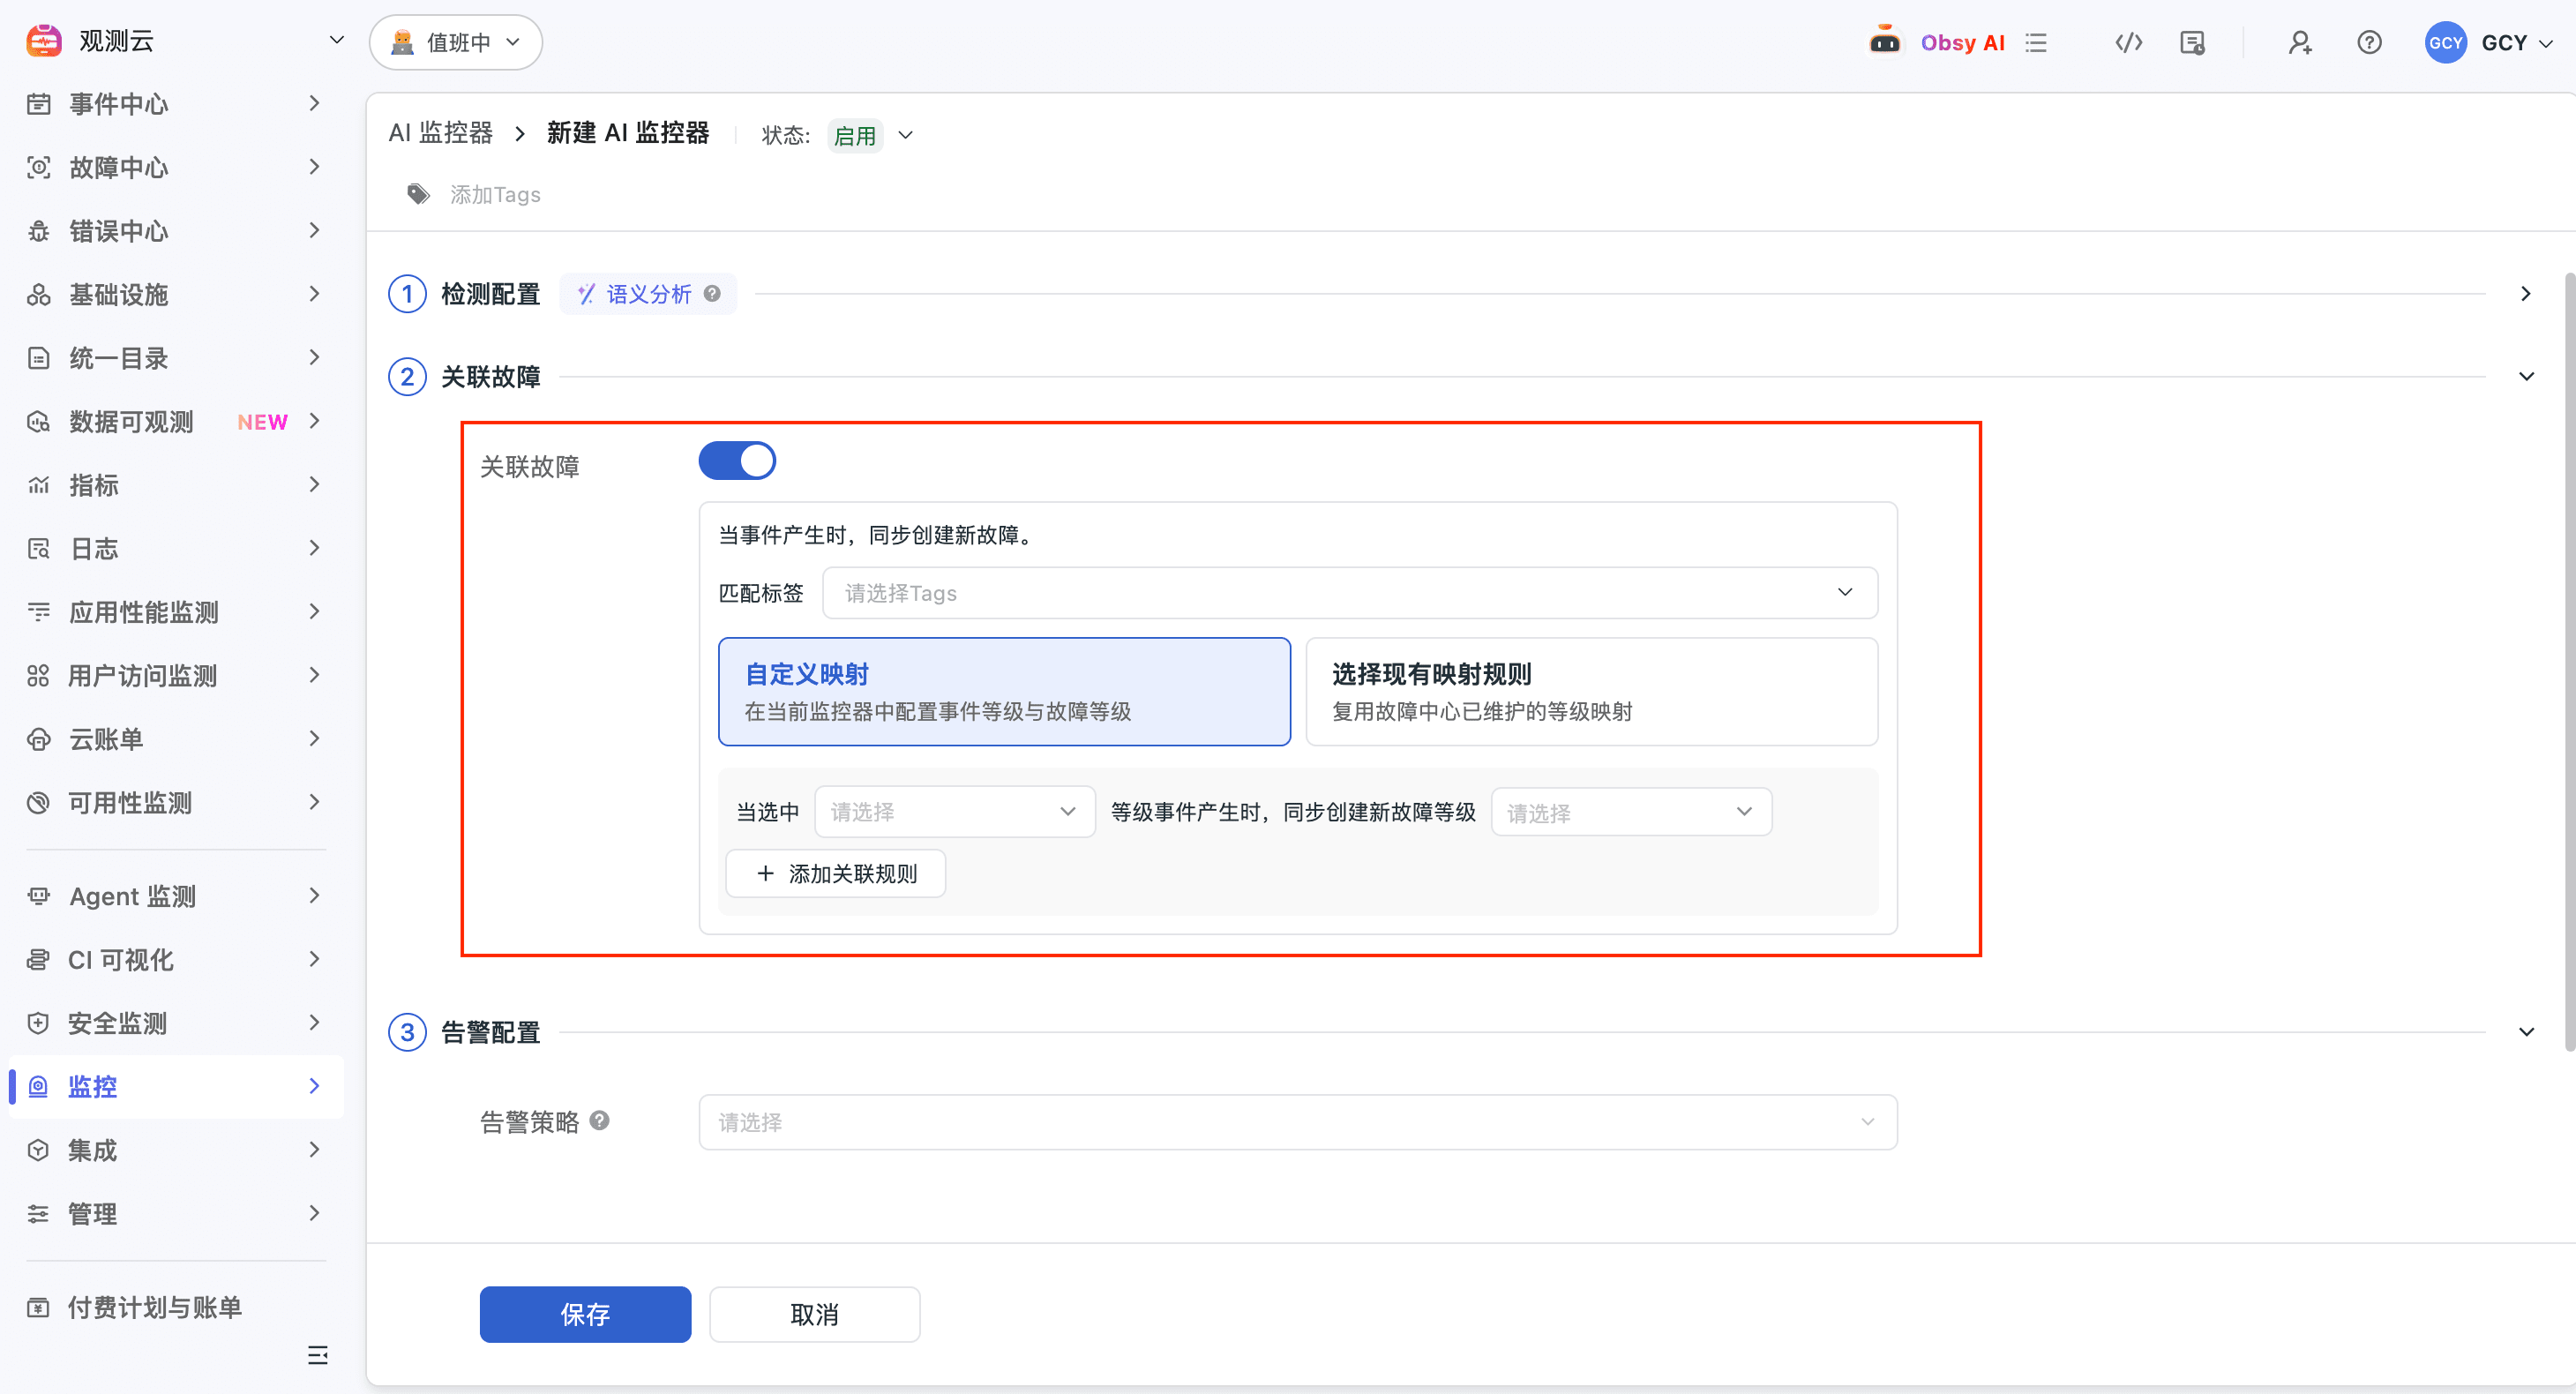Open the 告警策略 dropdown

1298,1122
